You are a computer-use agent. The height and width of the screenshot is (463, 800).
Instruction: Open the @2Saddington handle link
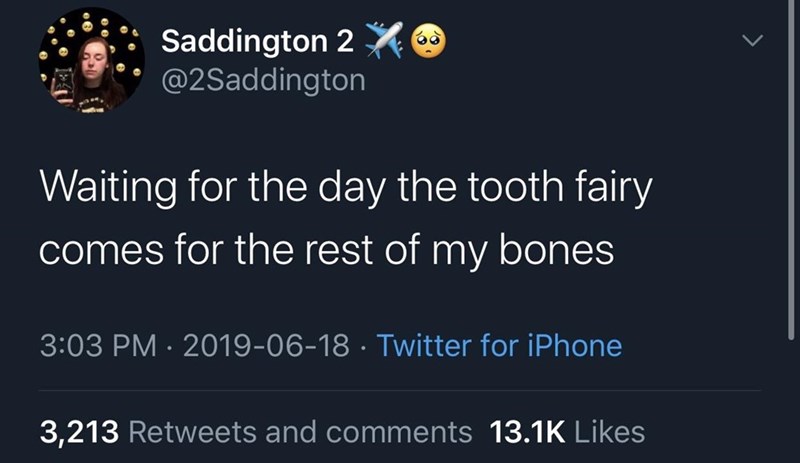[263, 79]
